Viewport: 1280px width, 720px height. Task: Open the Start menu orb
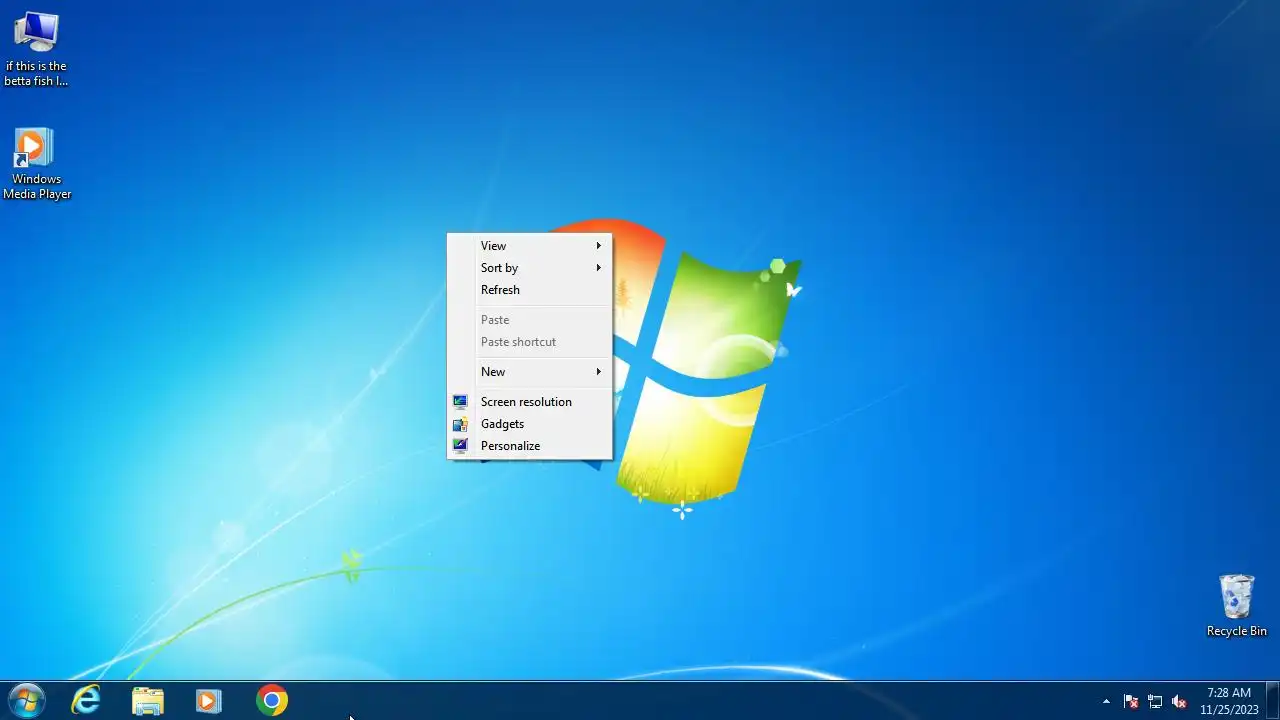[x=26, y=701]
